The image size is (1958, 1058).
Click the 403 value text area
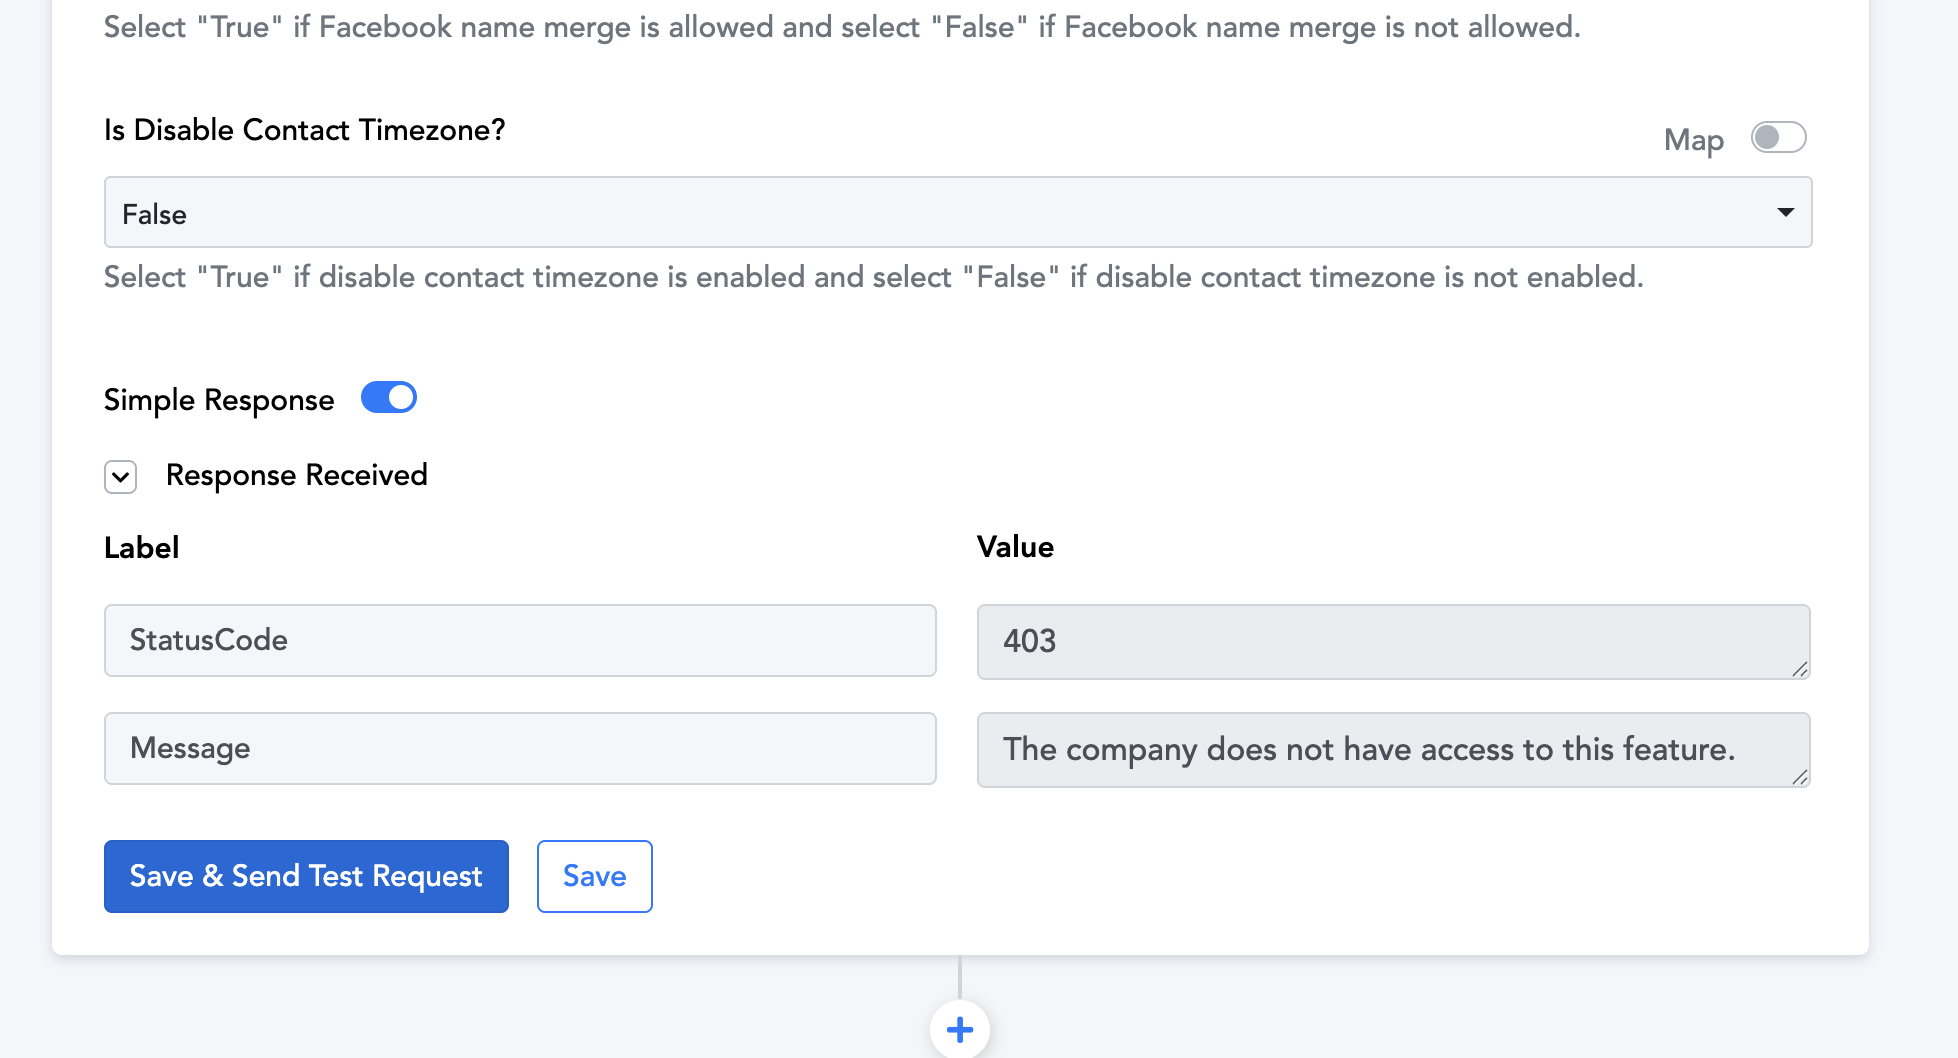point(1393,641)
